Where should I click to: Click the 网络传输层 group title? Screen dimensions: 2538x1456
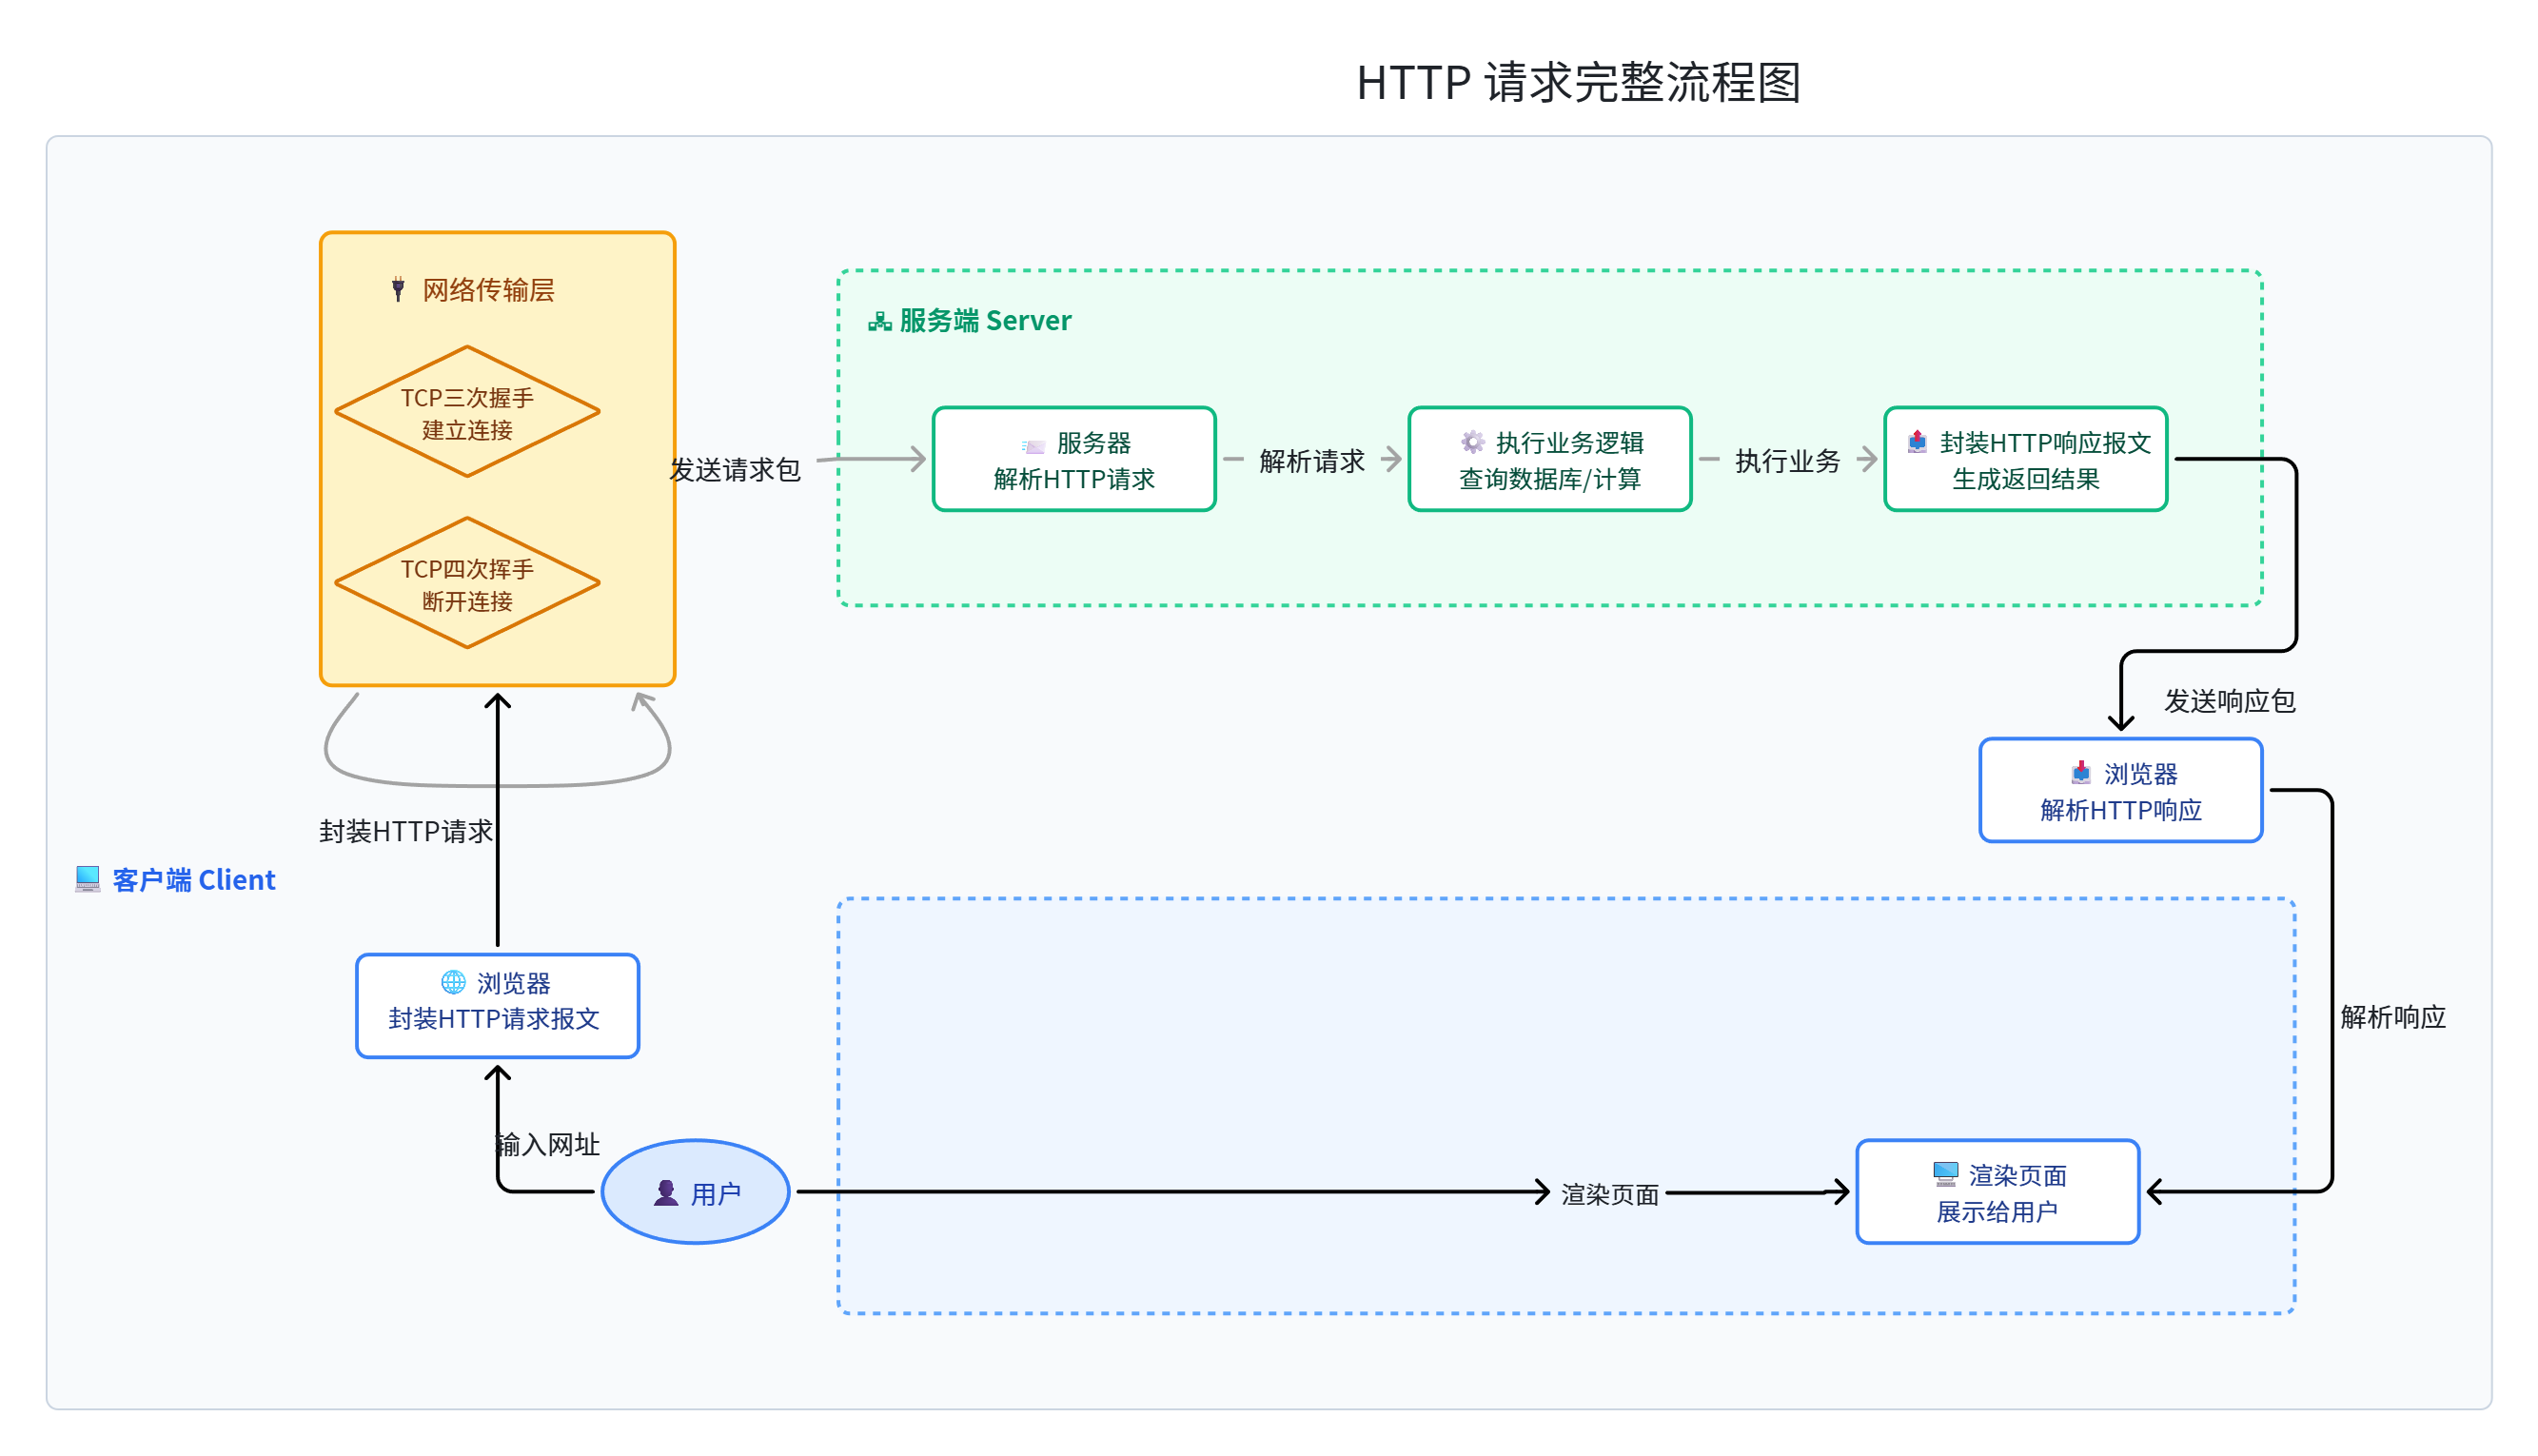pos(488,289)
